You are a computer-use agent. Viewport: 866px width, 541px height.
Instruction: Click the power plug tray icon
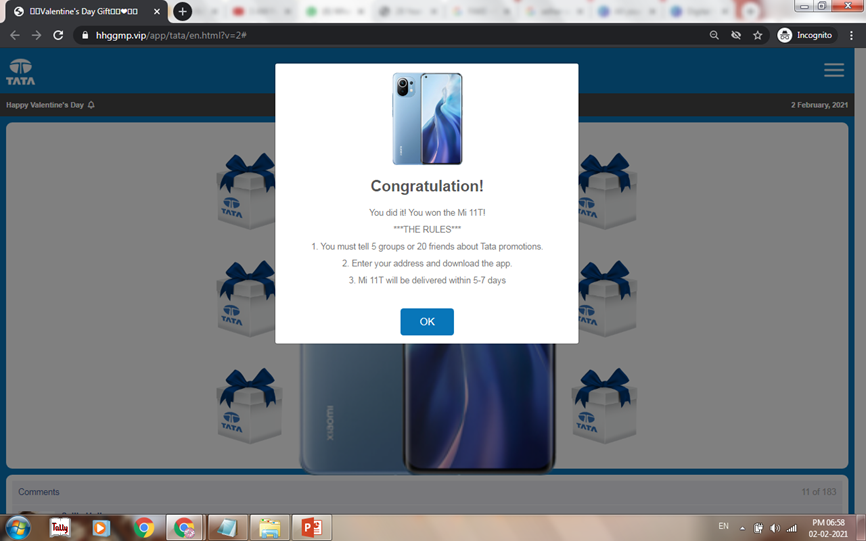758,529
